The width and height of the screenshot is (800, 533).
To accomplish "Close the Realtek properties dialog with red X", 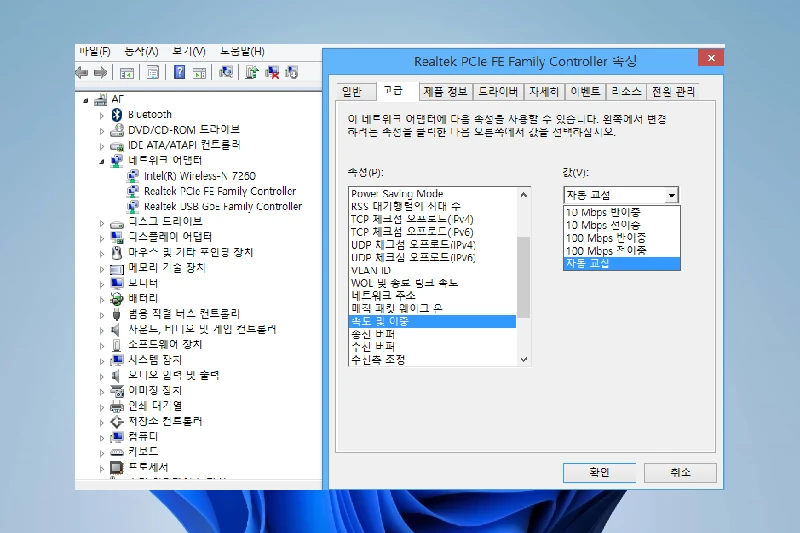I will (x=711, y=58).
